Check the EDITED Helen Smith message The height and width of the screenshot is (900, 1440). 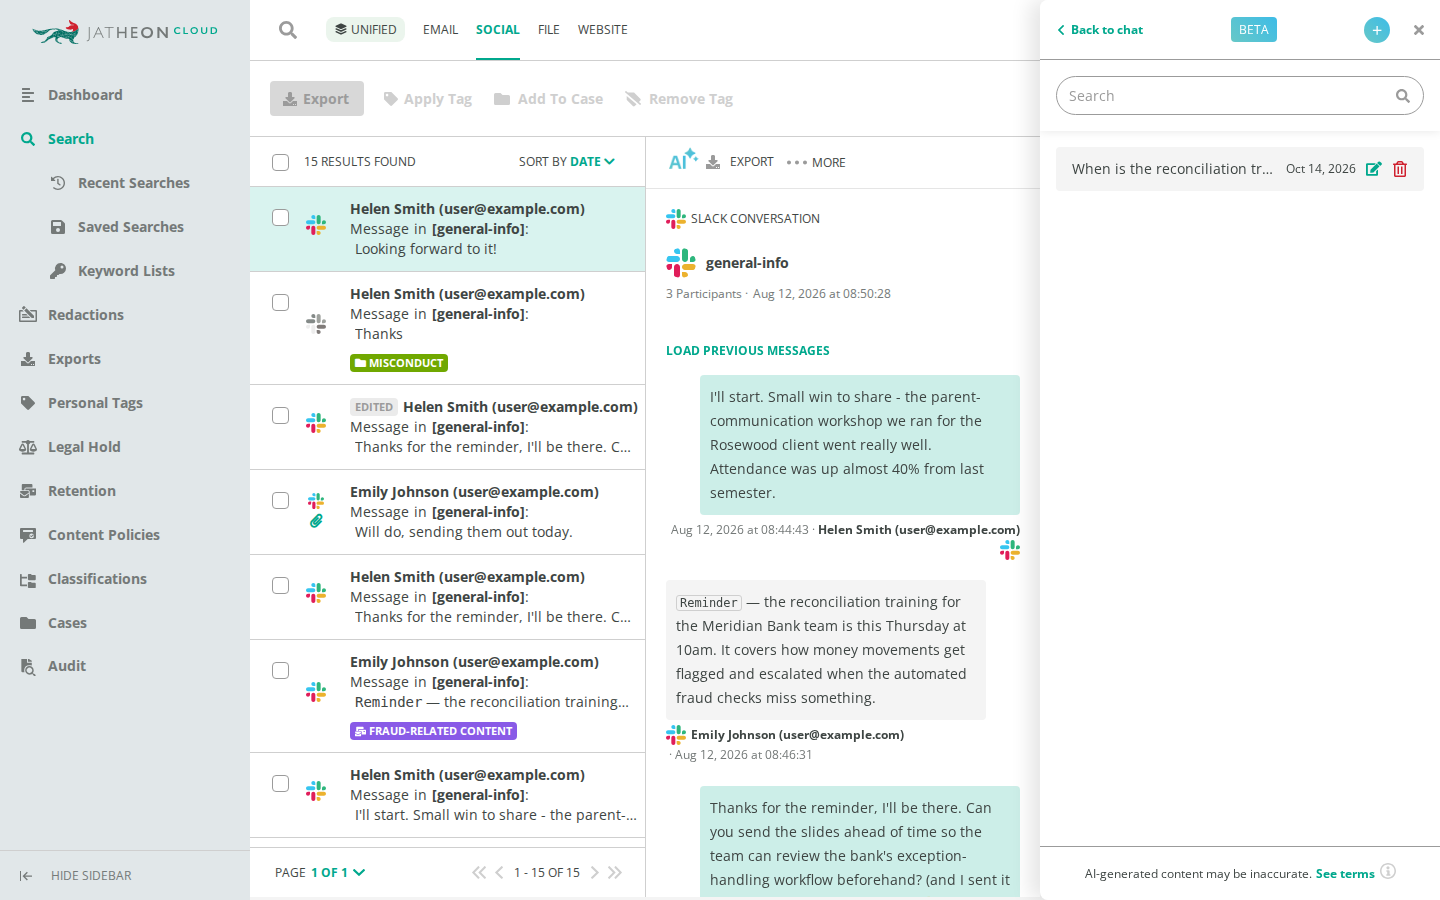click(281, 416)
